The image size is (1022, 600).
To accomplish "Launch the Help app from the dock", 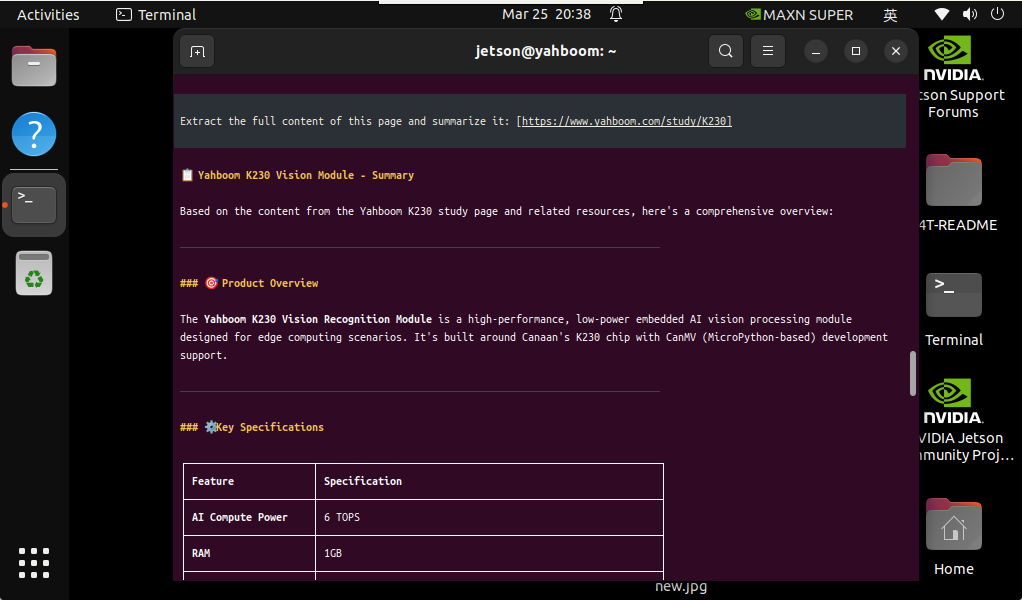I will pos(34,134).
